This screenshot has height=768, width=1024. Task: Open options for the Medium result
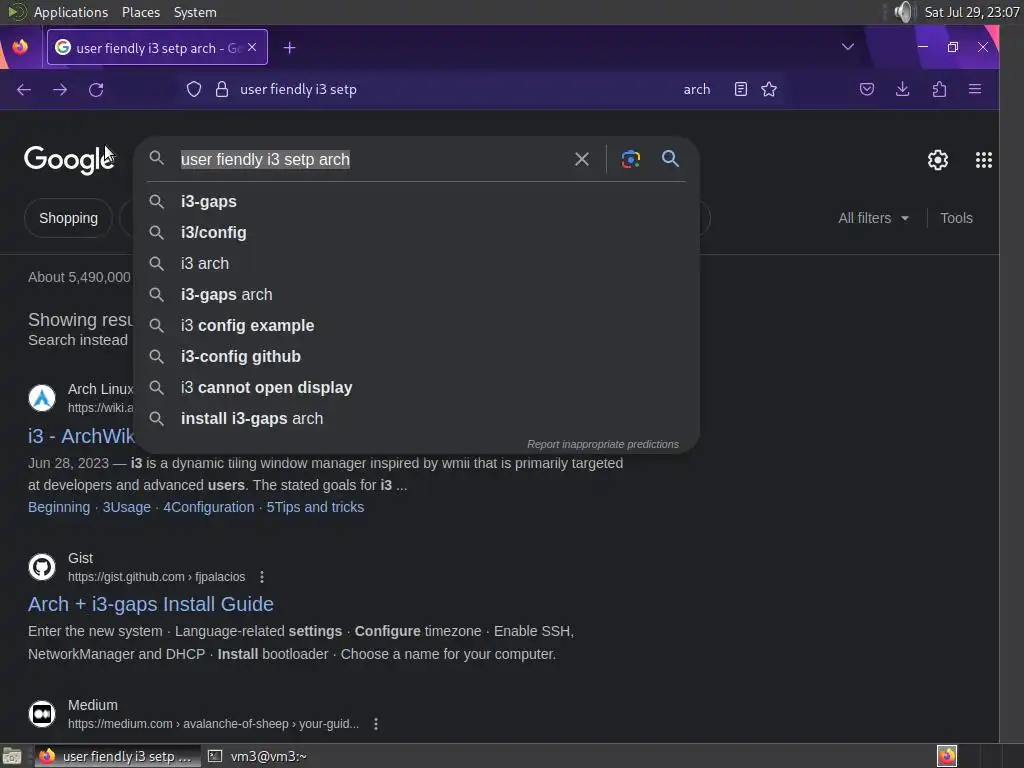(x=376, y=724)
